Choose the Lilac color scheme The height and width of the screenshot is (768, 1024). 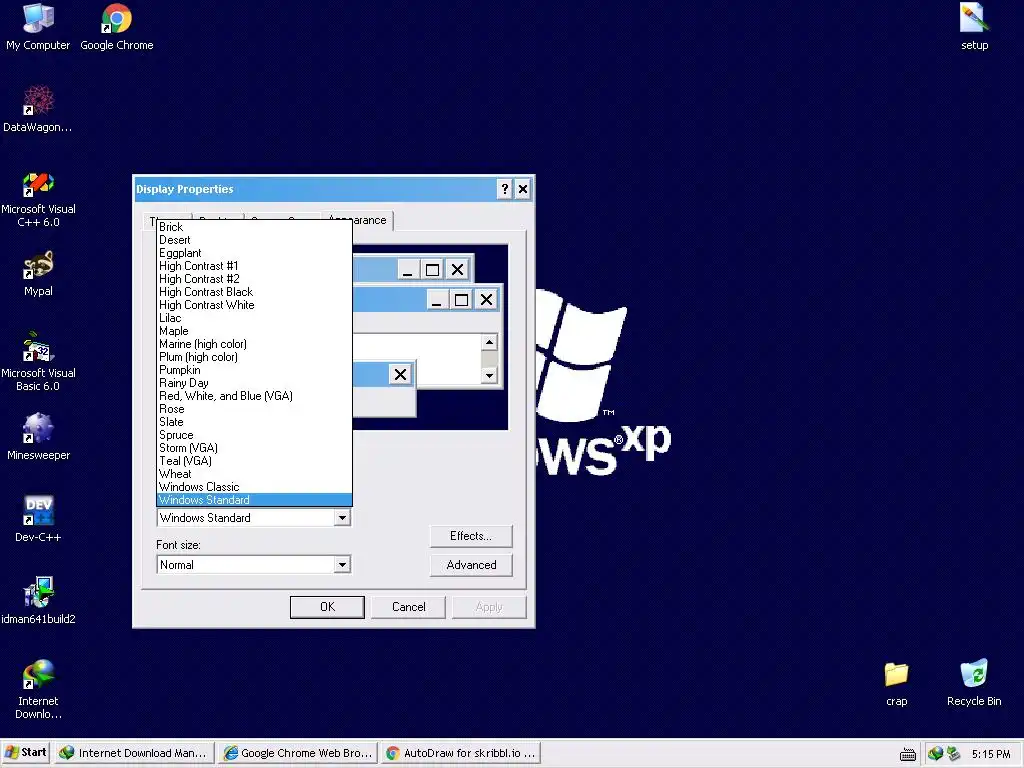tap(255, 318)
